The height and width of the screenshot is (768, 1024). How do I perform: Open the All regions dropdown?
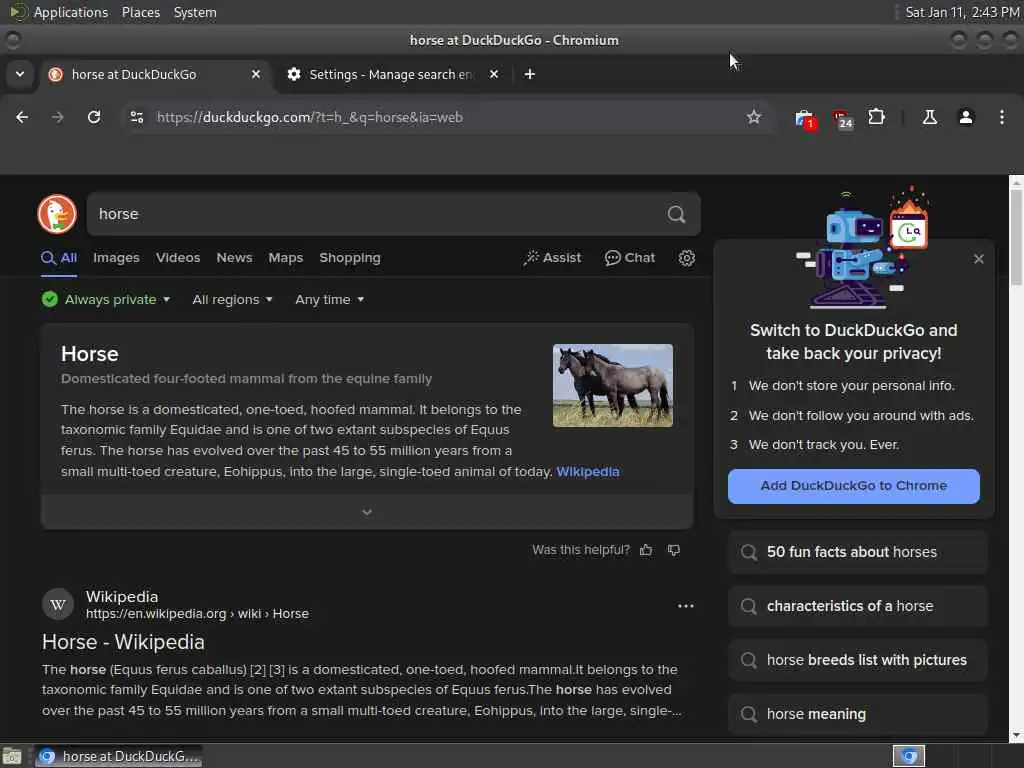coord(232,300)
